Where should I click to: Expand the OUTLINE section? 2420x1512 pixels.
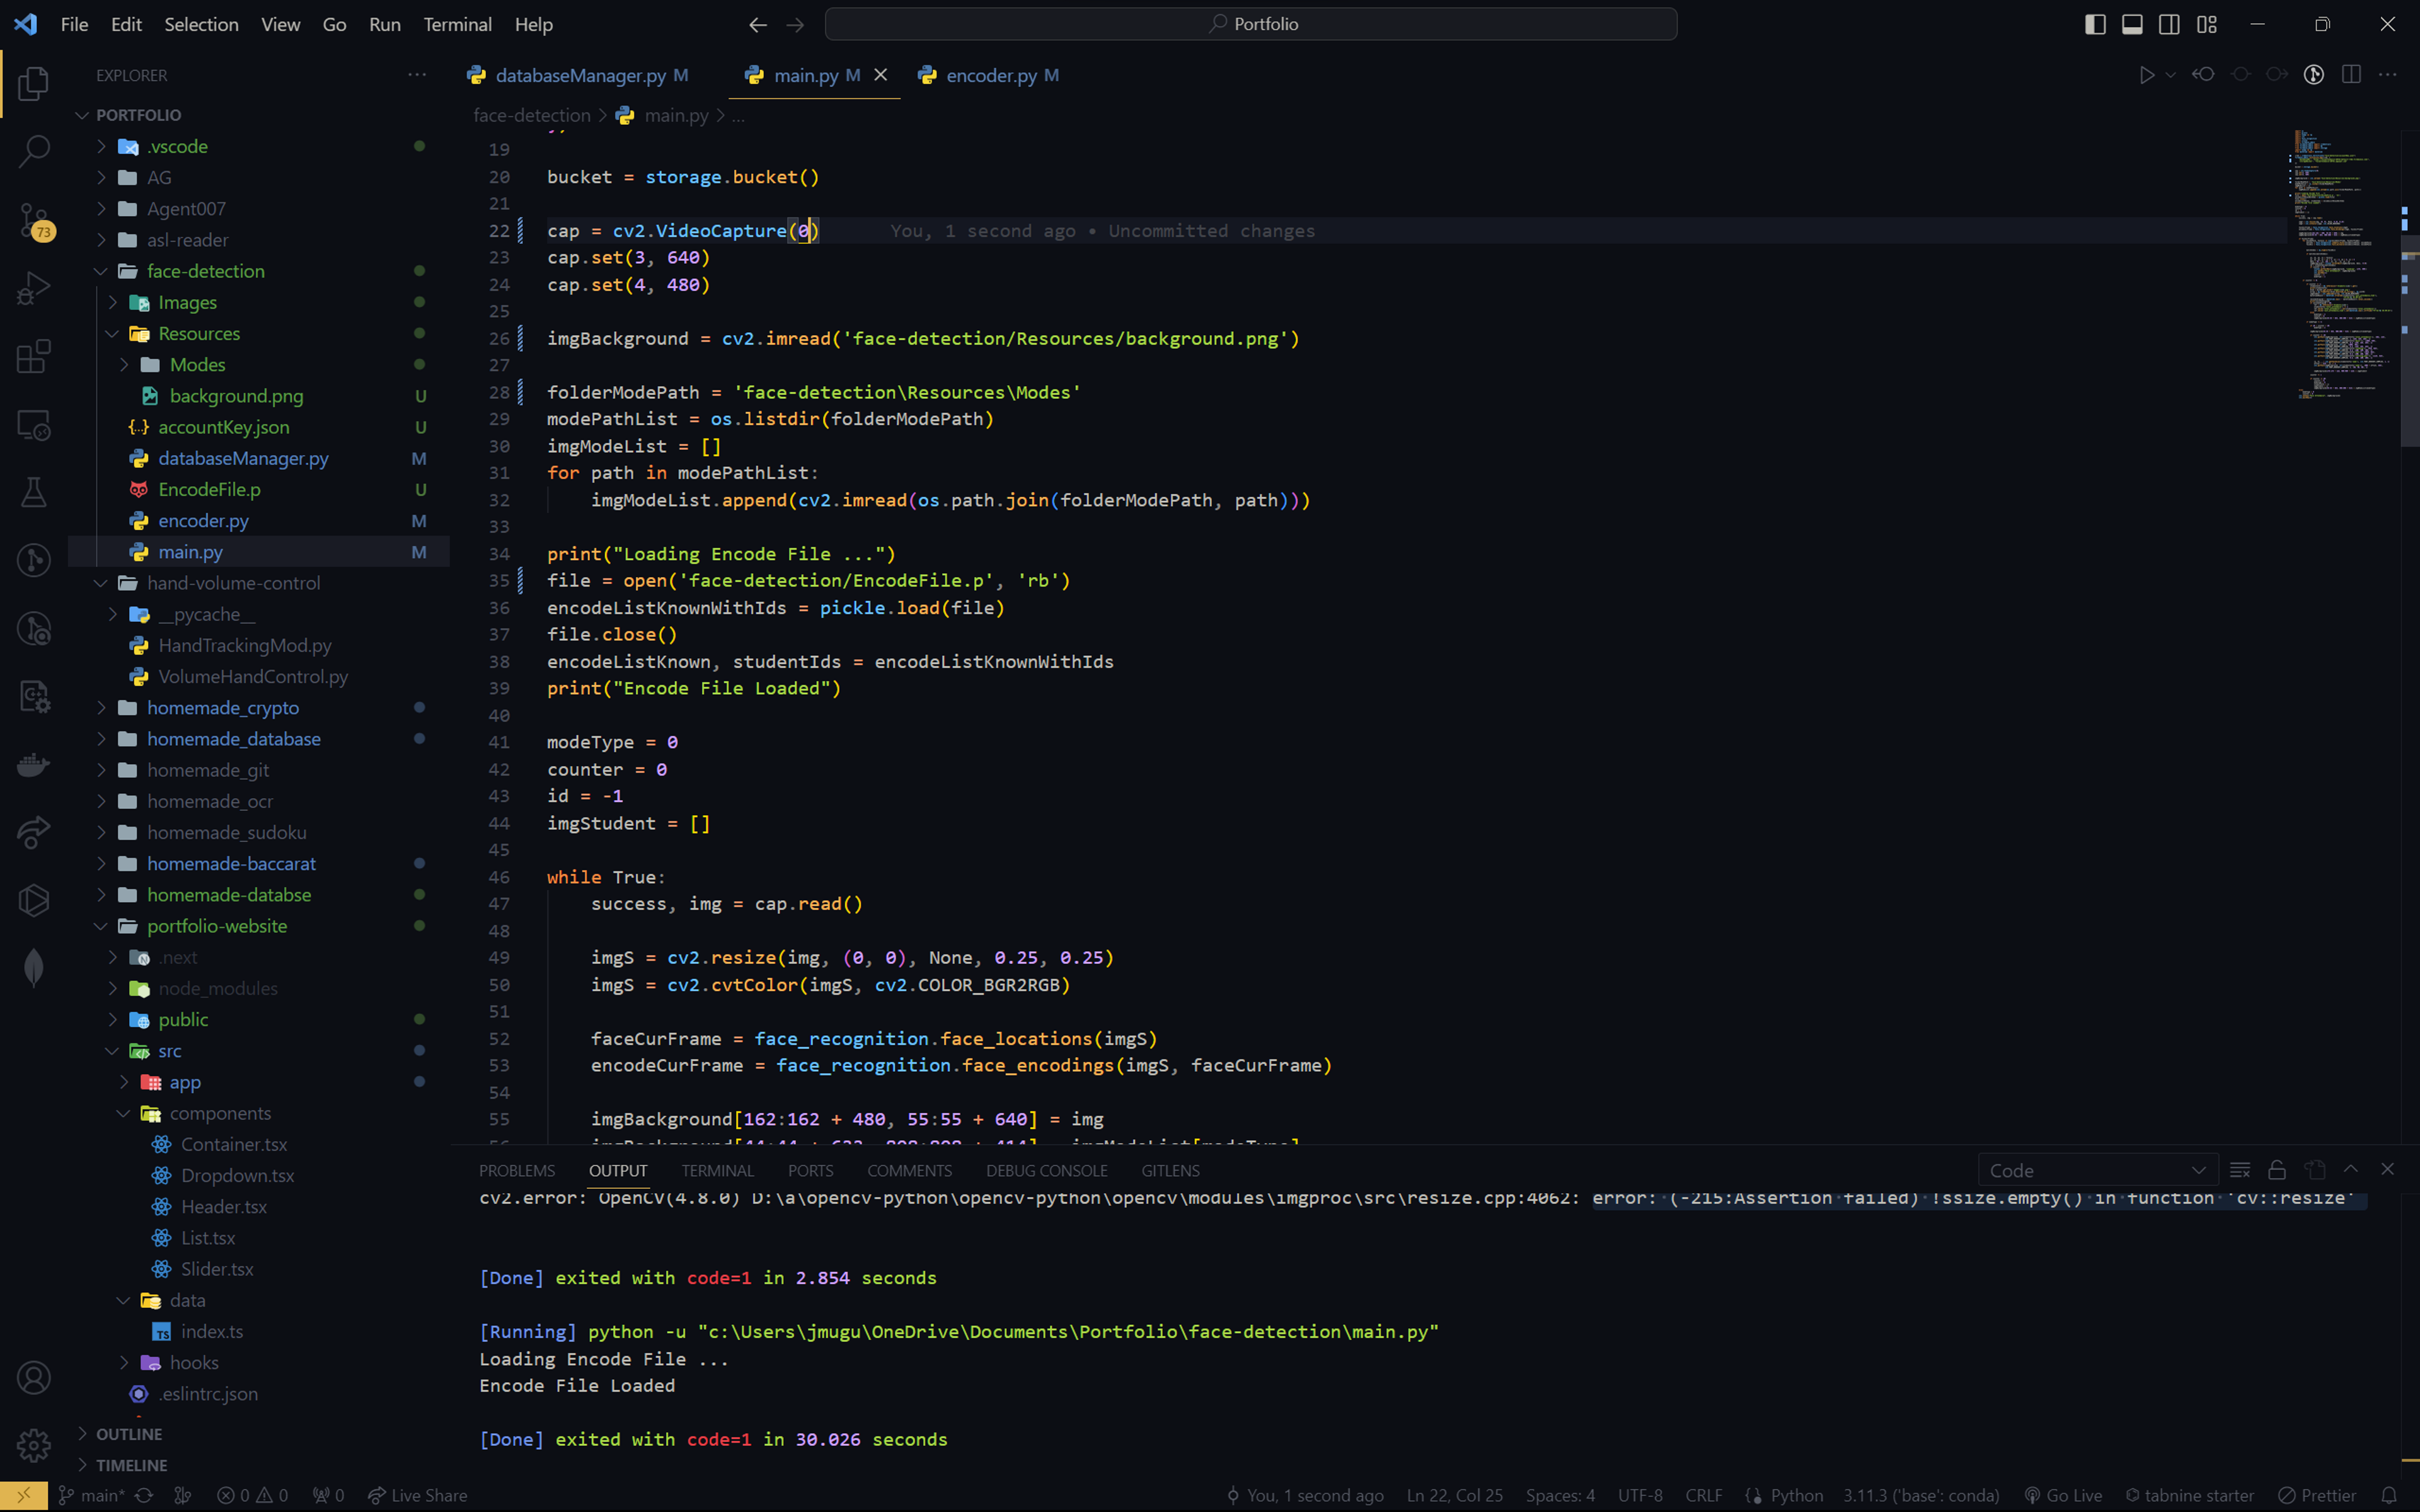click(258, 1433)
